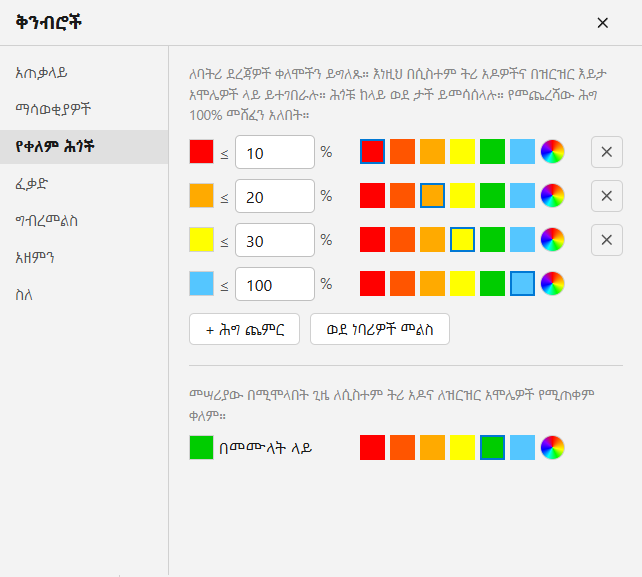This screenshot has height=577, width=642.
Task: Open custom color wheel for 100% rule
Action: click(553, 283)
